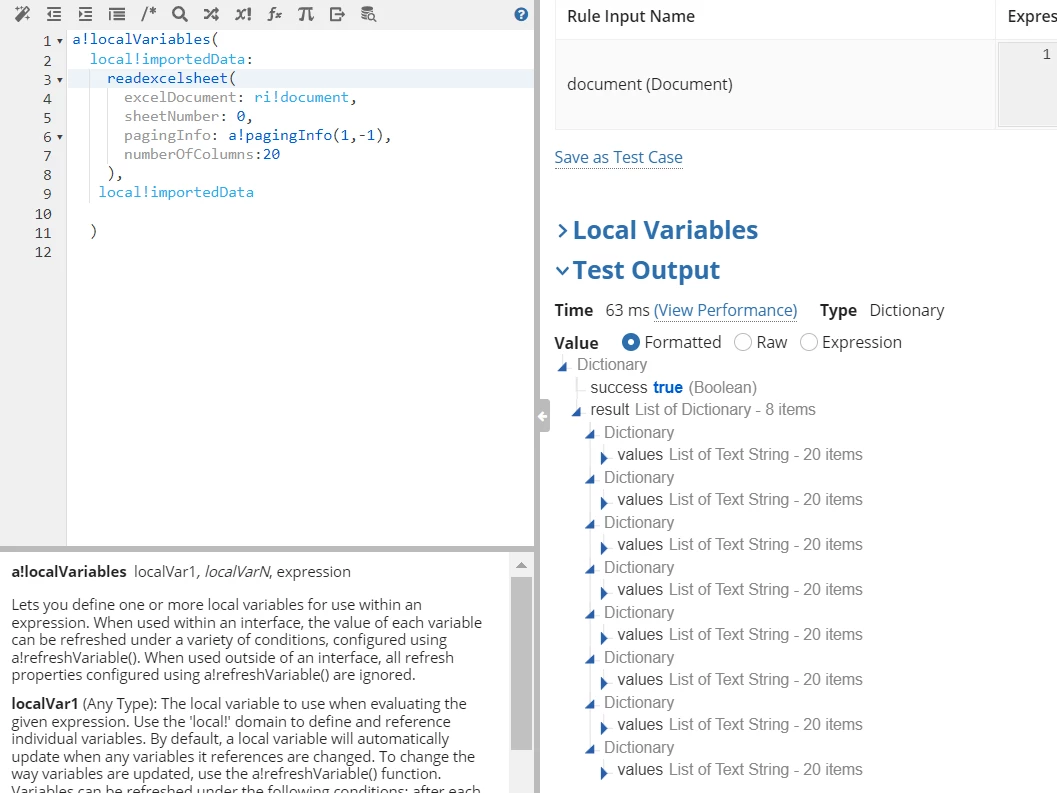This screenshot has width=1057, height=793.
Task: Click the magic wand format expression icon
Action: click(22, 14)
